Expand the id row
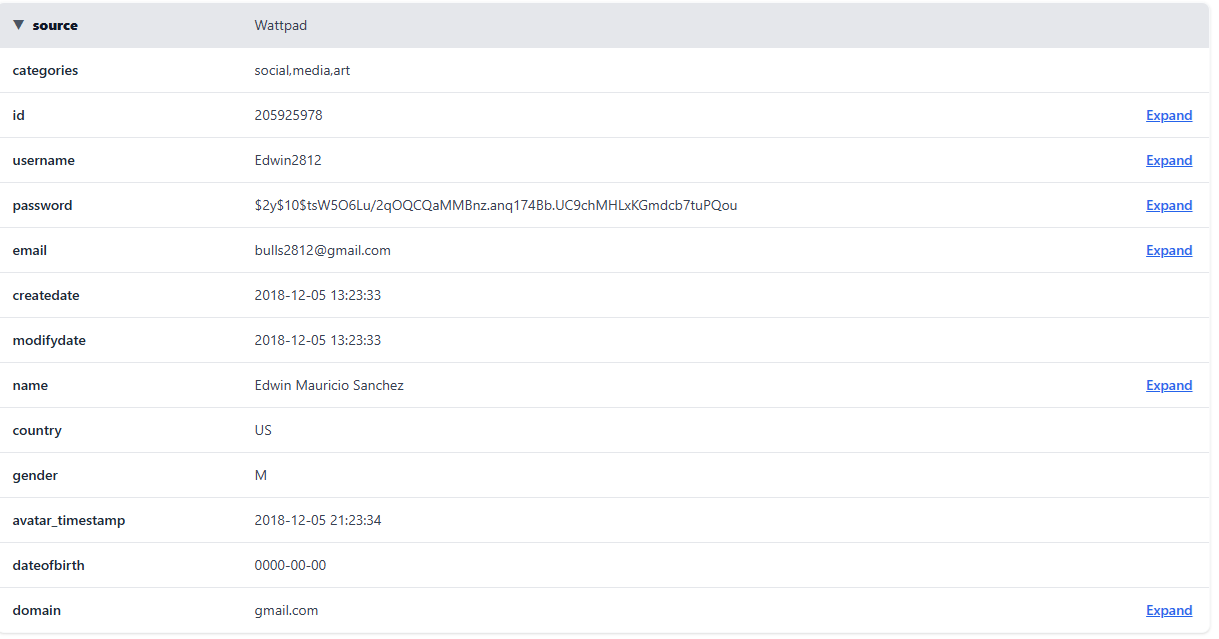1219x639 pixels. click(1169, 115)
